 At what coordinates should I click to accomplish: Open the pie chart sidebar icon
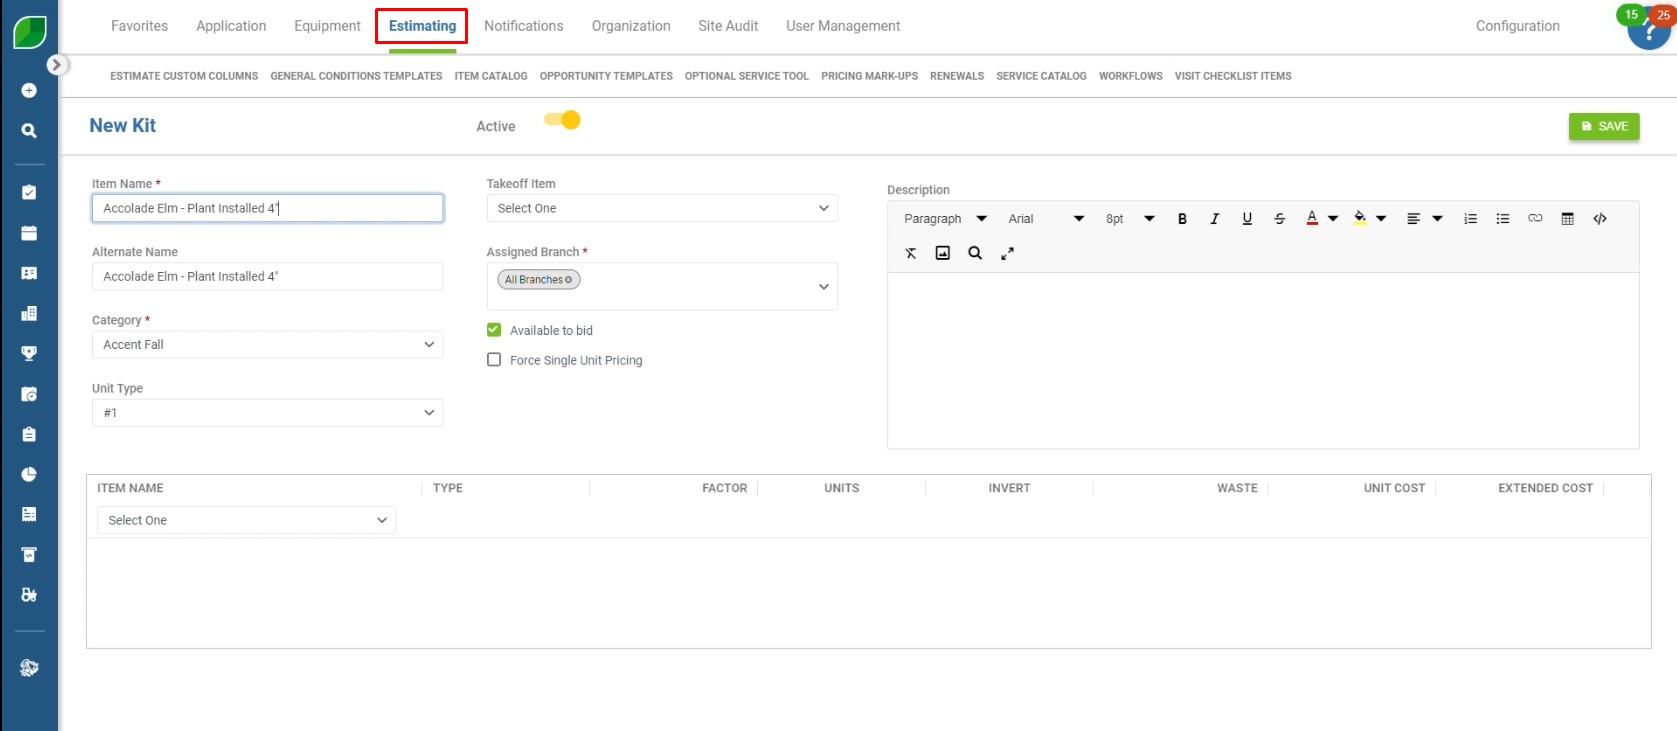[29, 474]
